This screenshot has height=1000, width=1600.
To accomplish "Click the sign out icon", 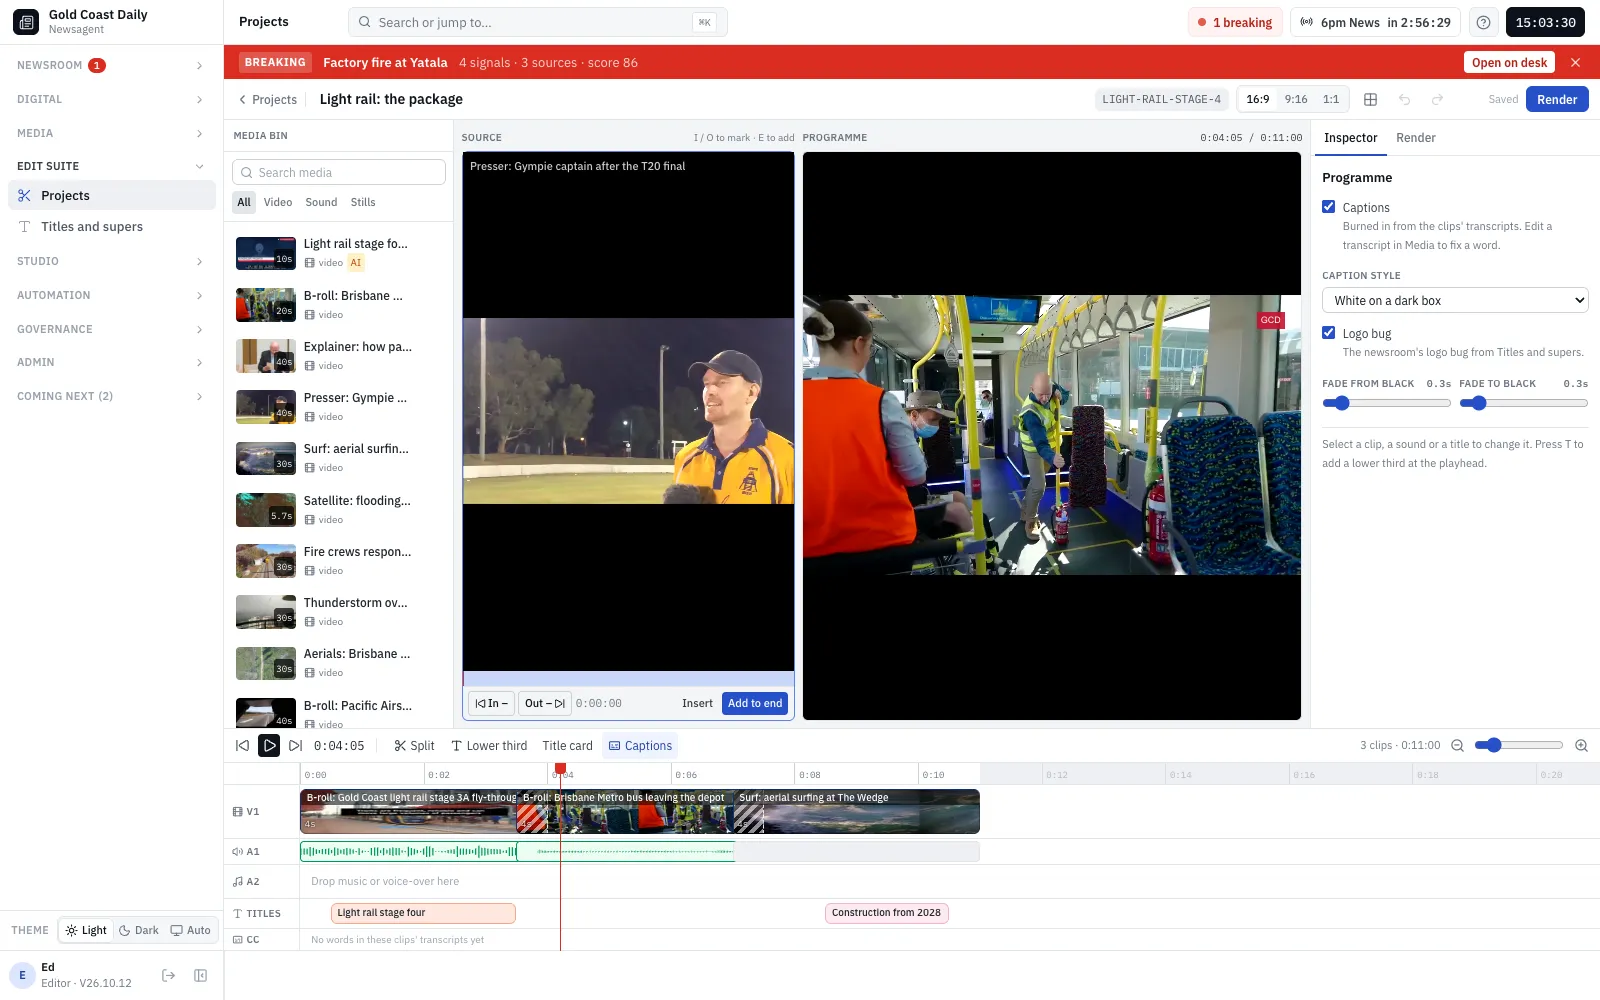I will pyautogui.click(x=168, y=975).
